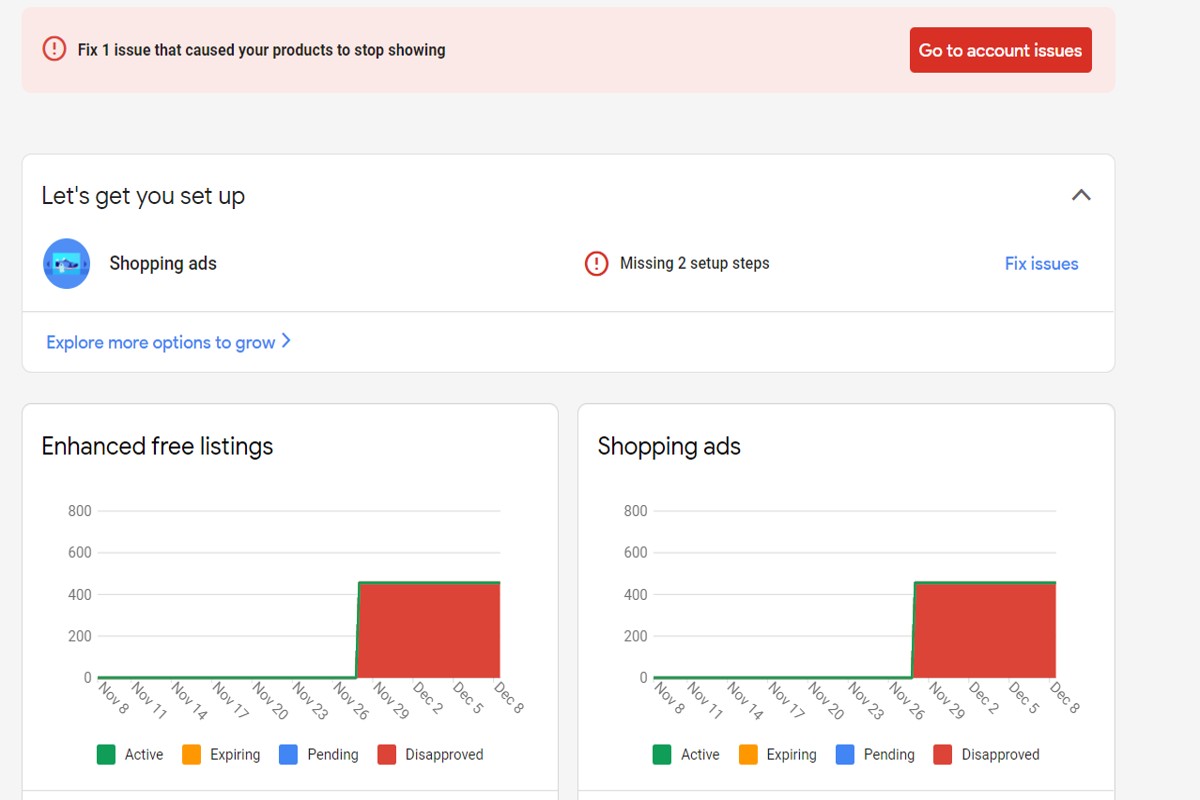Screen dimensions: 1200x800
Task: Toggle the Expiring legend swatch in Enhanced free listings
Action: pyautogui.click(x=191, y=755)
